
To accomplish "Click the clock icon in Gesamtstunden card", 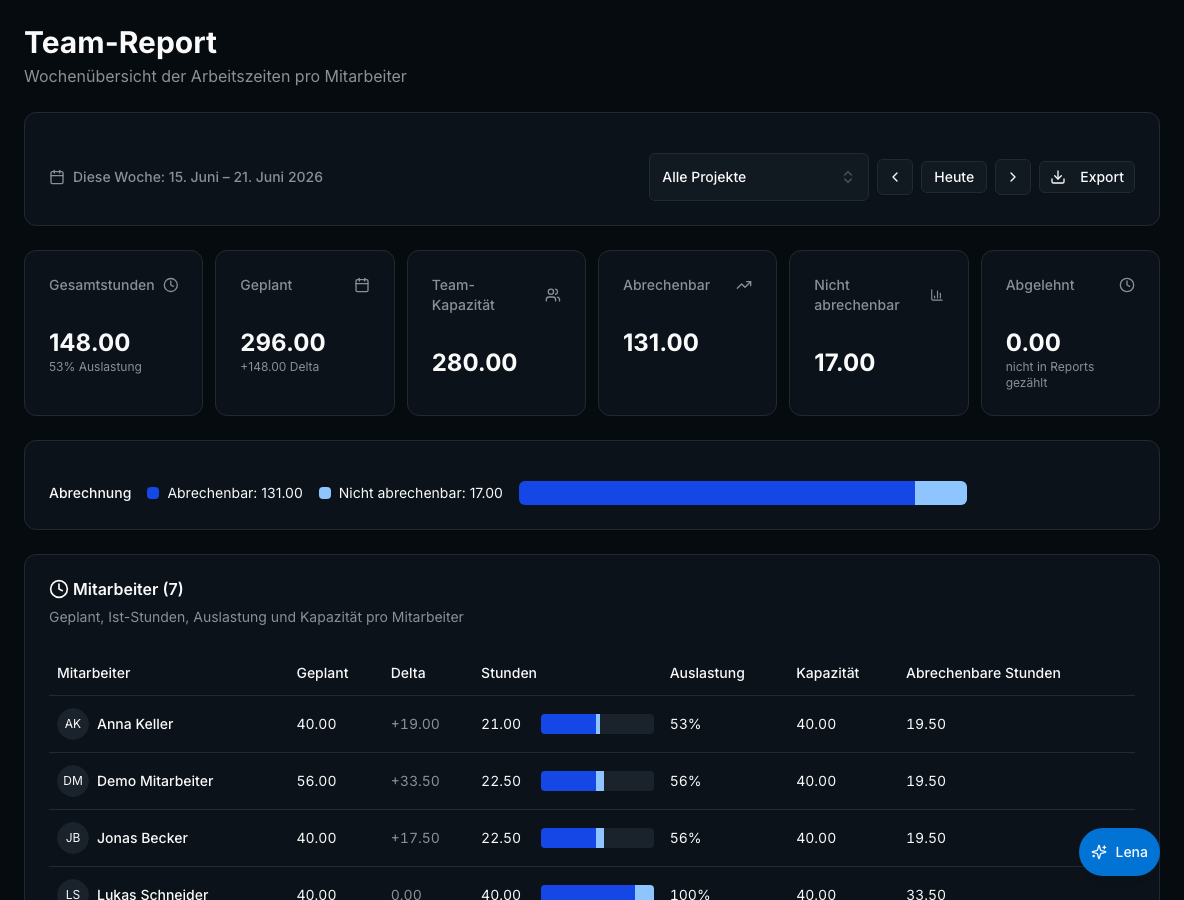I will click(171, 285).
